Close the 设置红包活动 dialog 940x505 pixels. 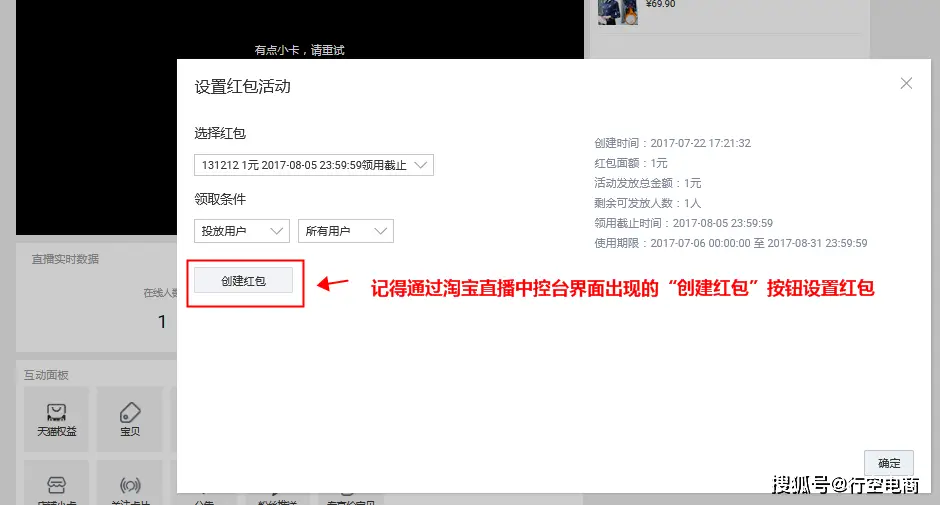[906, 83]
